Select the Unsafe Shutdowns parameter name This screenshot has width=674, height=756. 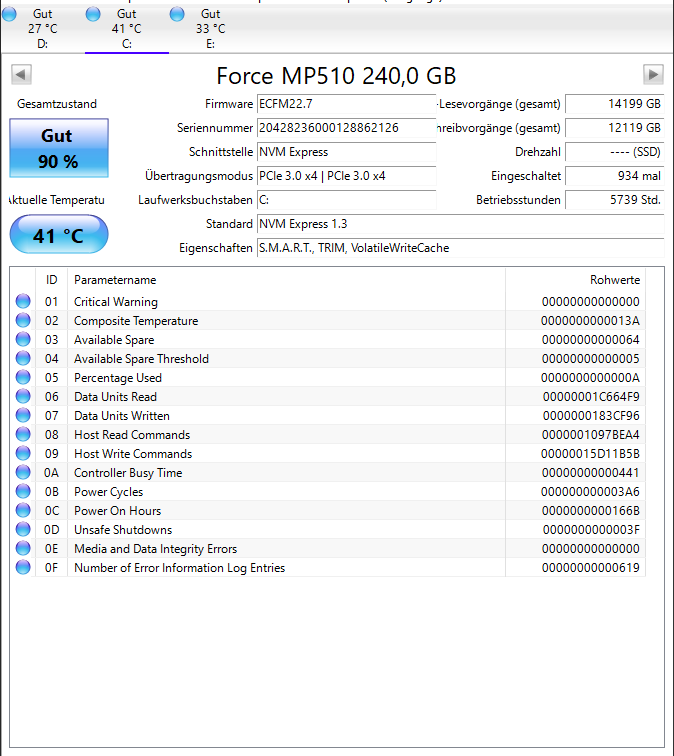pos(123,530)
